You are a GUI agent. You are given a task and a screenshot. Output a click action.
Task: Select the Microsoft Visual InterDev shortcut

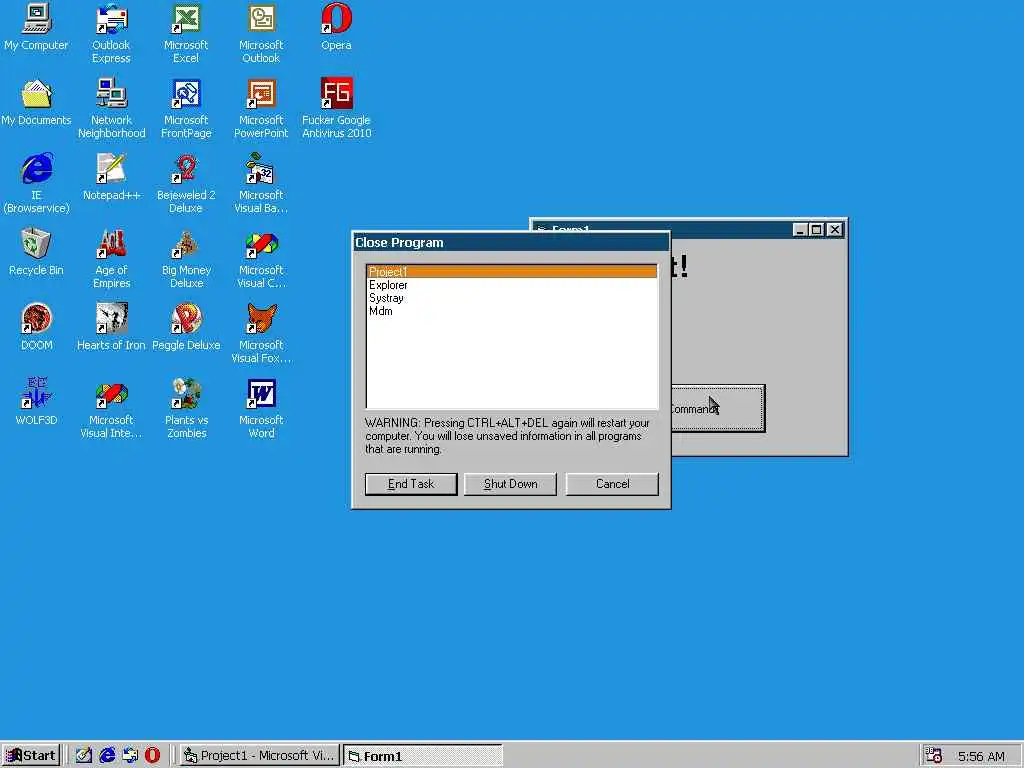[112, 408]
